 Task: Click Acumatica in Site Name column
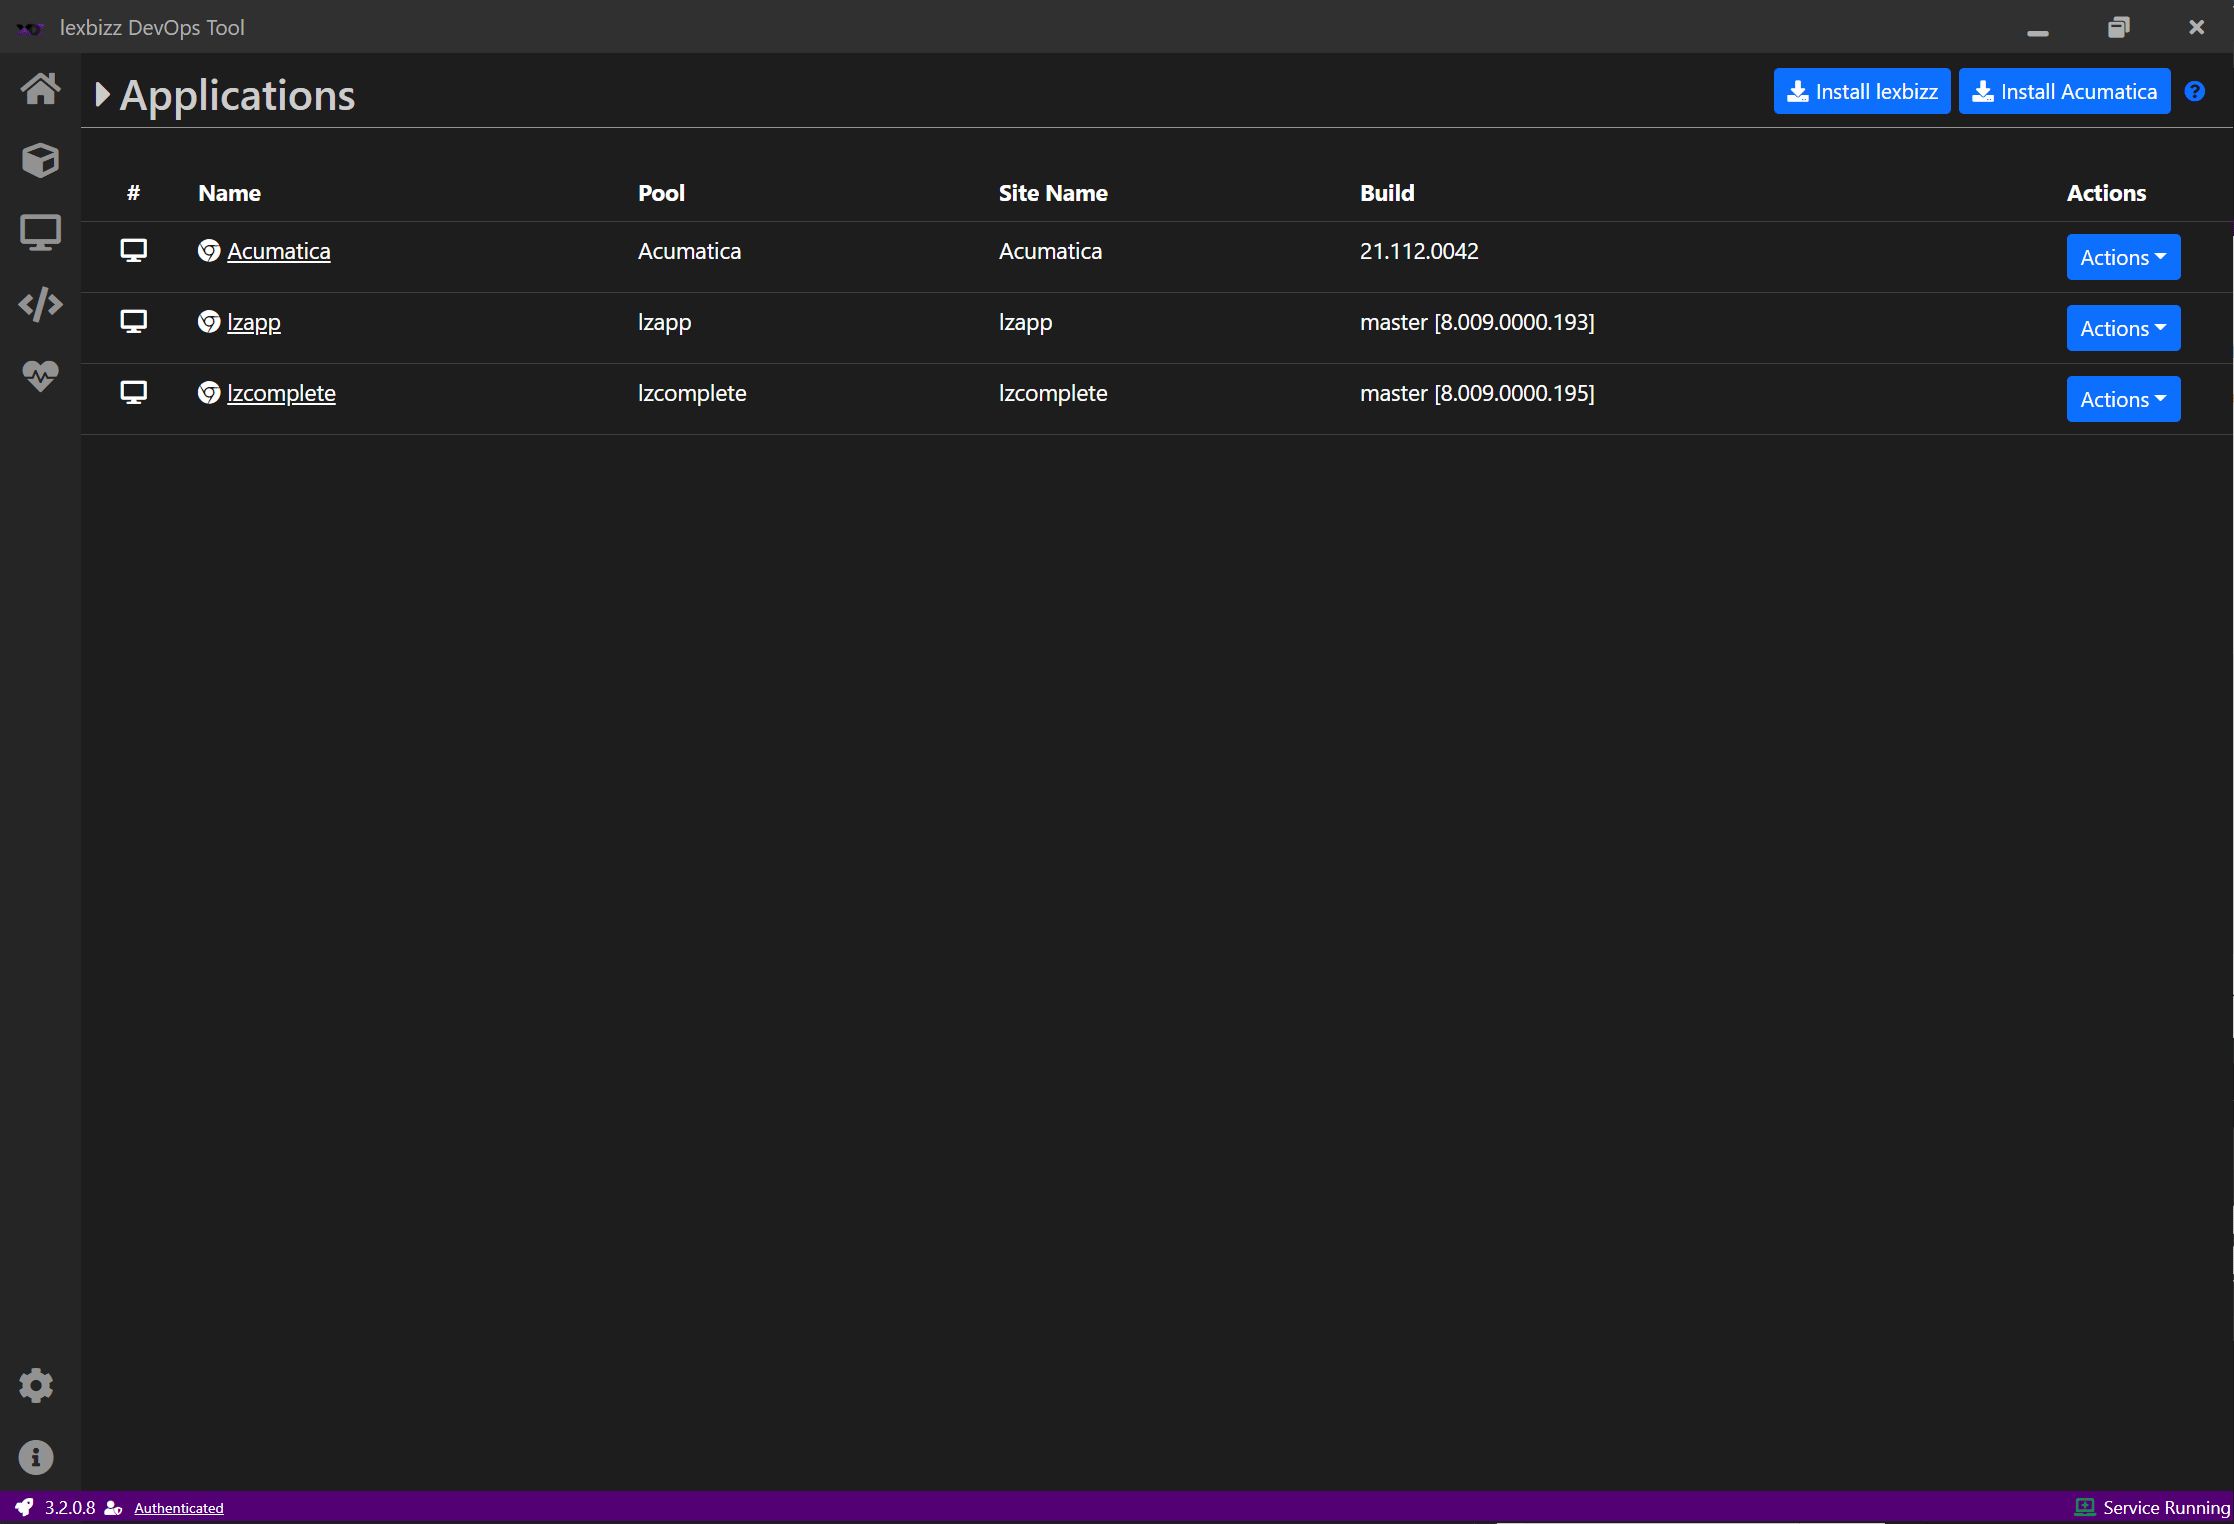click(x=1050, y=251)
